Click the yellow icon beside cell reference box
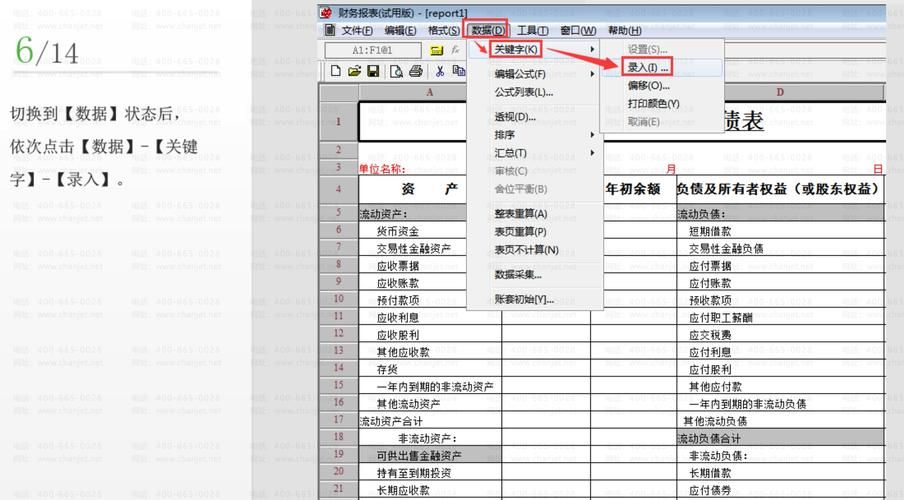Viewport: 904px width, 500px height. tap(436, 49)
